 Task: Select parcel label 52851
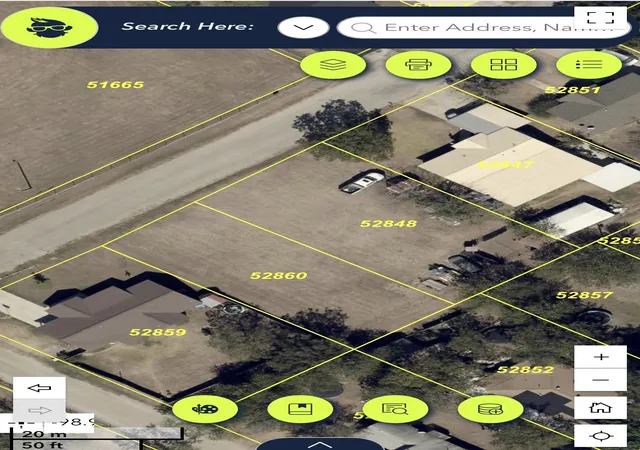tap(572, 90)
